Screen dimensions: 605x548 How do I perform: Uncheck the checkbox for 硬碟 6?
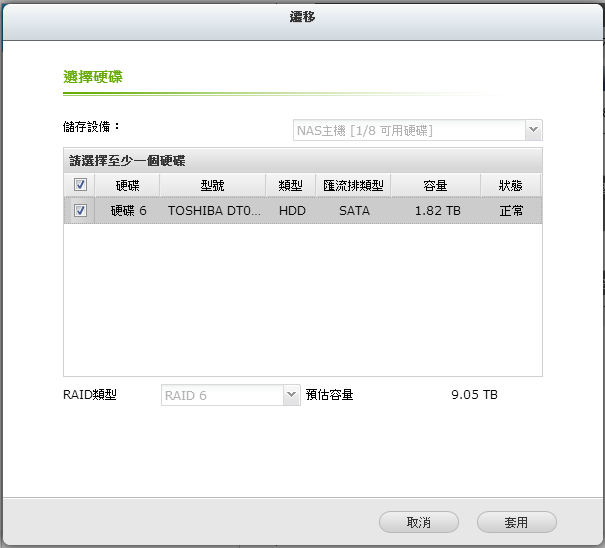[x=80, y=211]
